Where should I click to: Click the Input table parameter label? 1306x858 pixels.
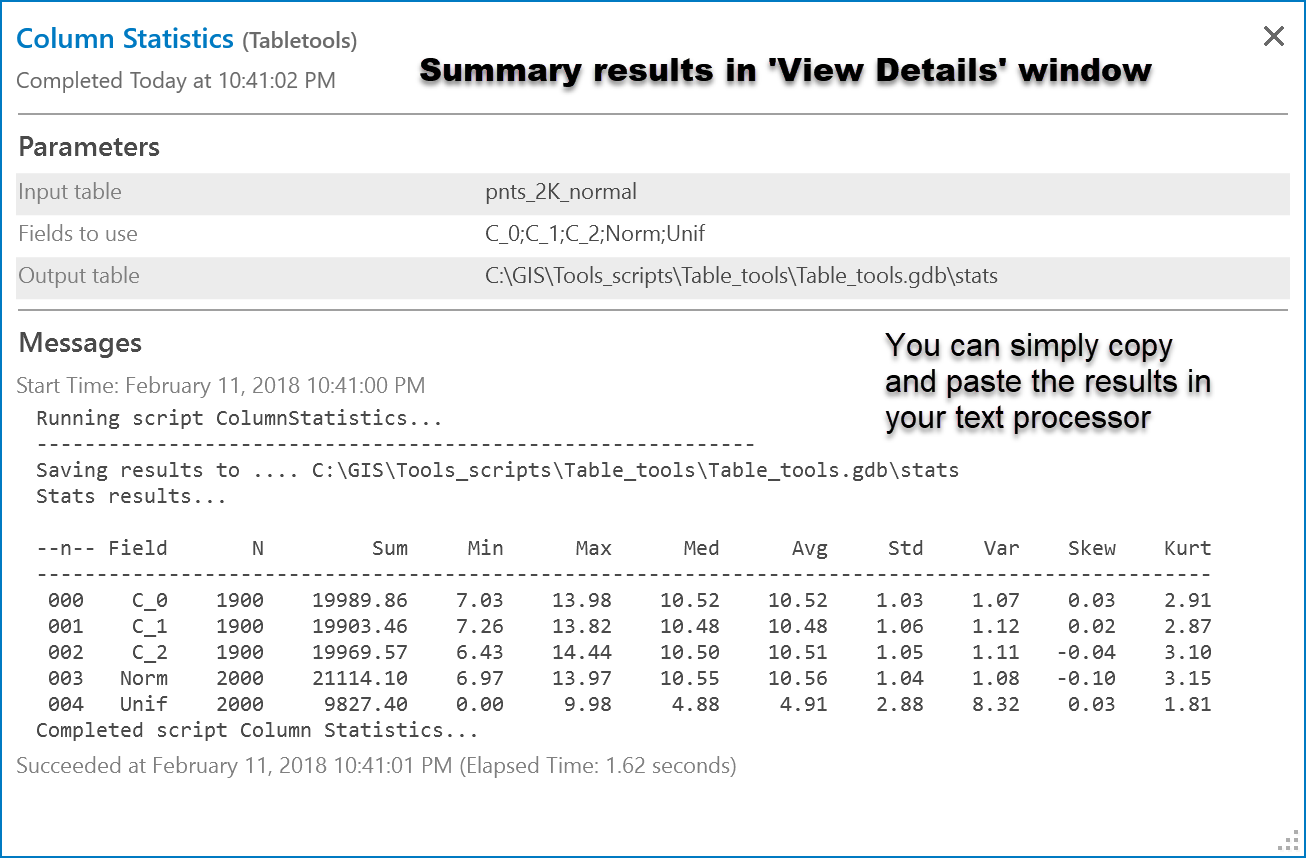coord(70,192)
